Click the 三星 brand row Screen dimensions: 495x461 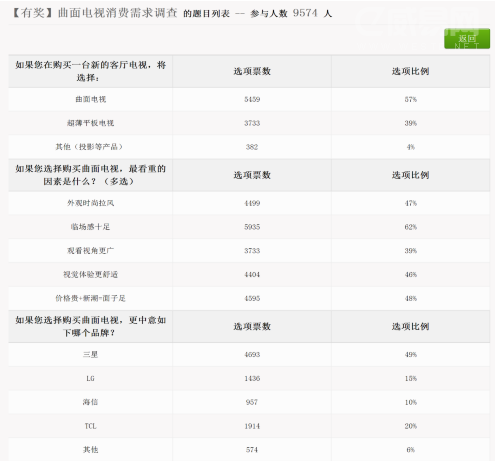click(249, 355)
